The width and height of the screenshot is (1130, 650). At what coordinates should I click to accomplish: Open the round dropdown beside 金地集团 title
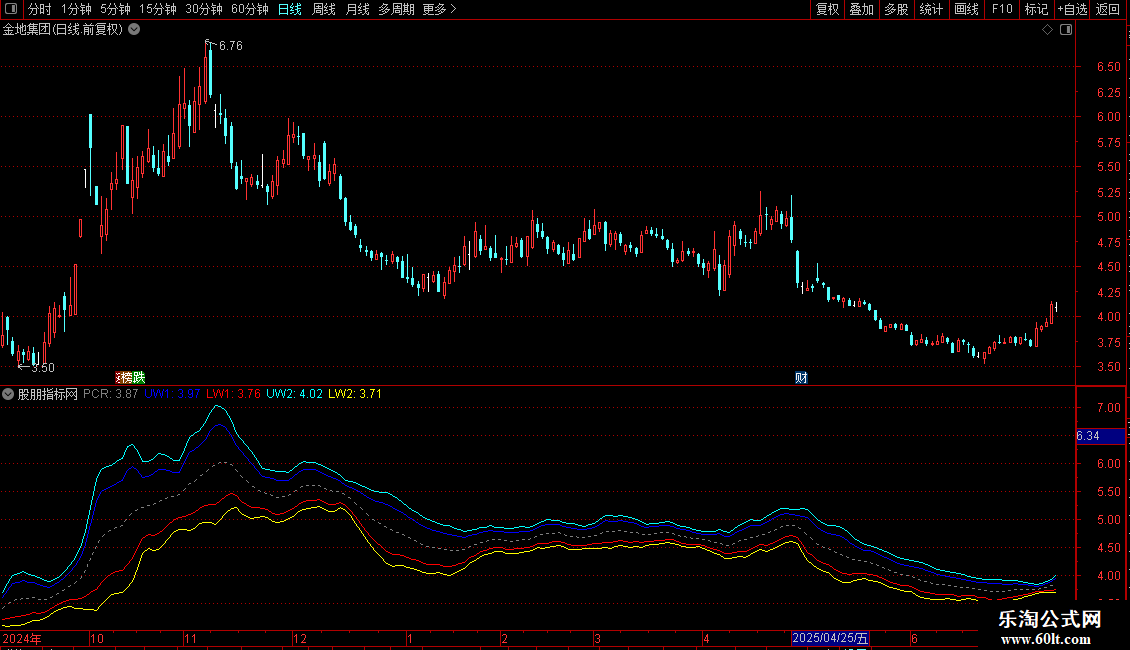134,29
